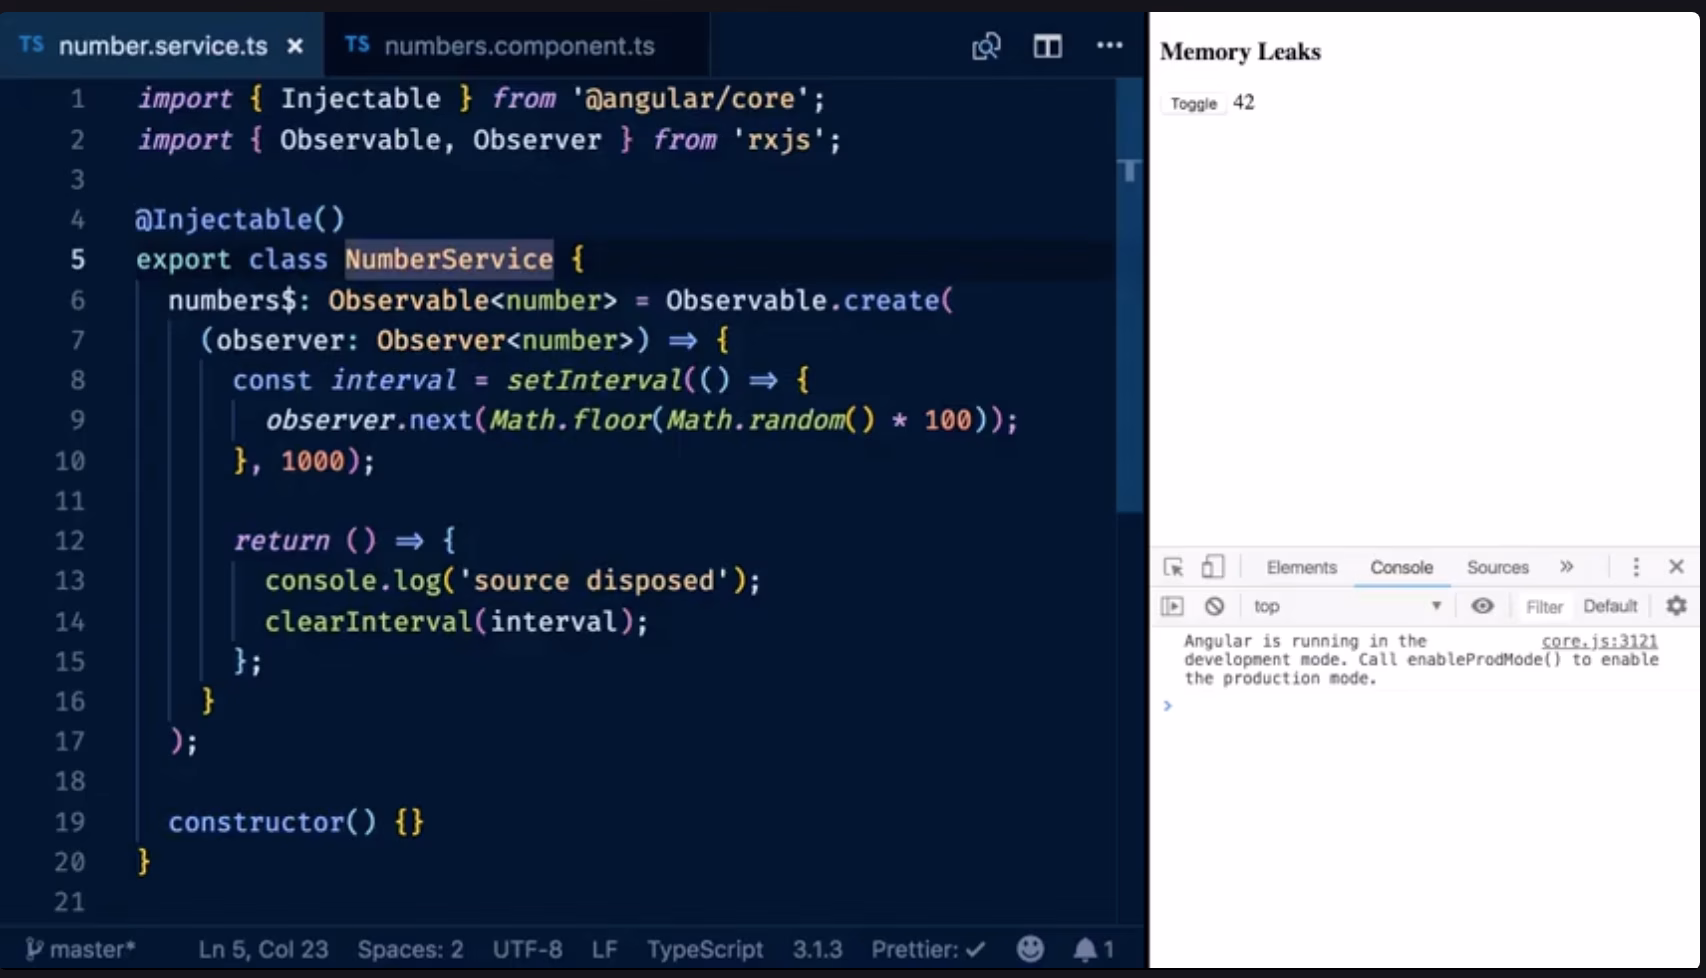
Task: Expand the Default log levels dropdown
Action: click(1609, 606)
